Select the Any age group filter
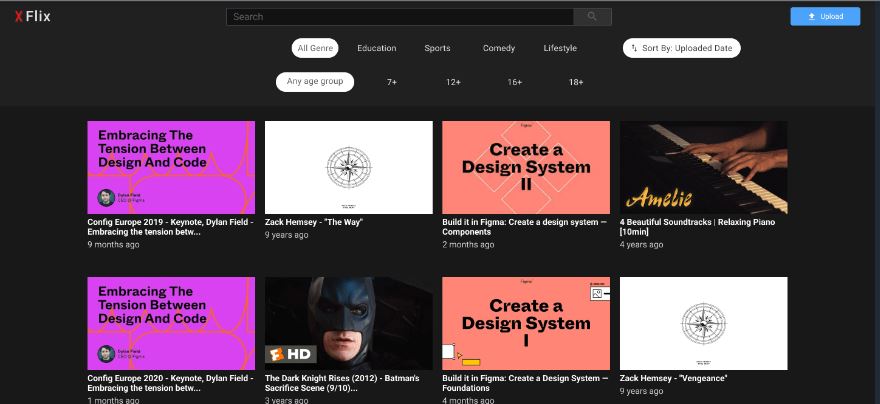This screenshot has height=404, width=880. [315, 82]
